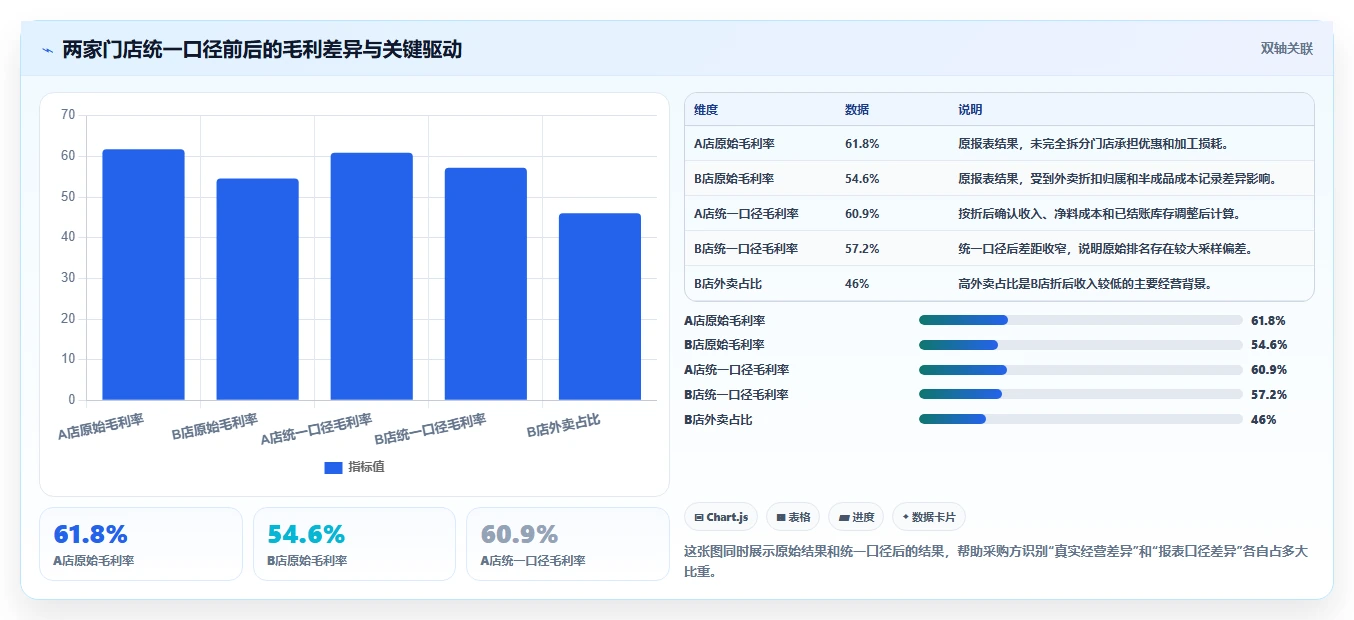This screenshot has width=1354, height=620.
Task: Click the 表格 chip
Action: click(793, 517)
